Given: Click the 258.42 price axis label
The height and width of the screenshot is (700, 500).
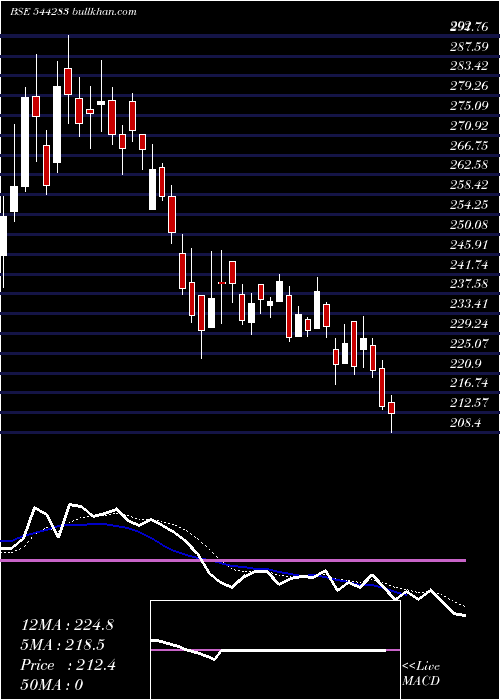Looking at the screenshot, I should pyautogui.click(x=469, y=185).
